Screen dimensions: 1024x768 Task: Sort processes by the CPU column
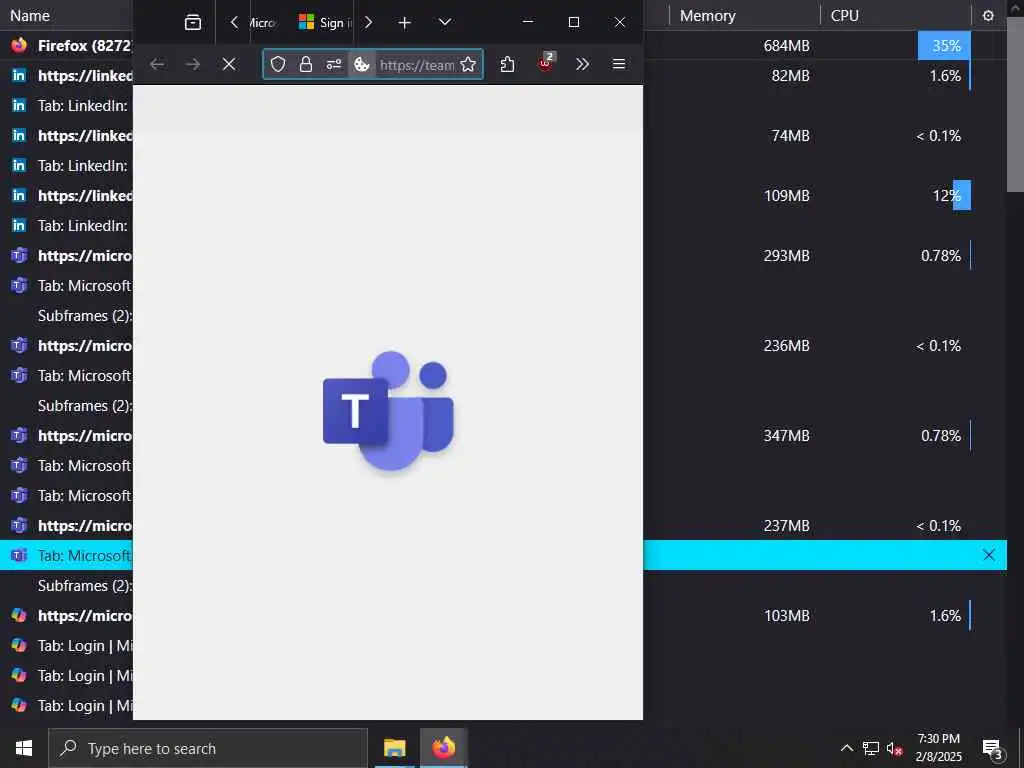click(844, 16)
